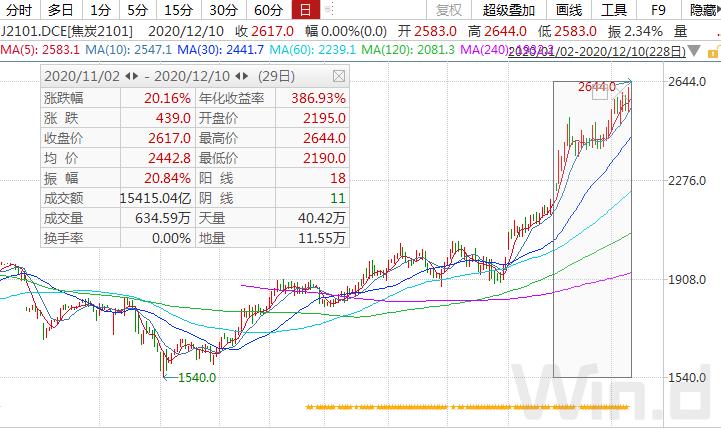Click the 1540.0 low price marker on the chart

coord(197,378)
